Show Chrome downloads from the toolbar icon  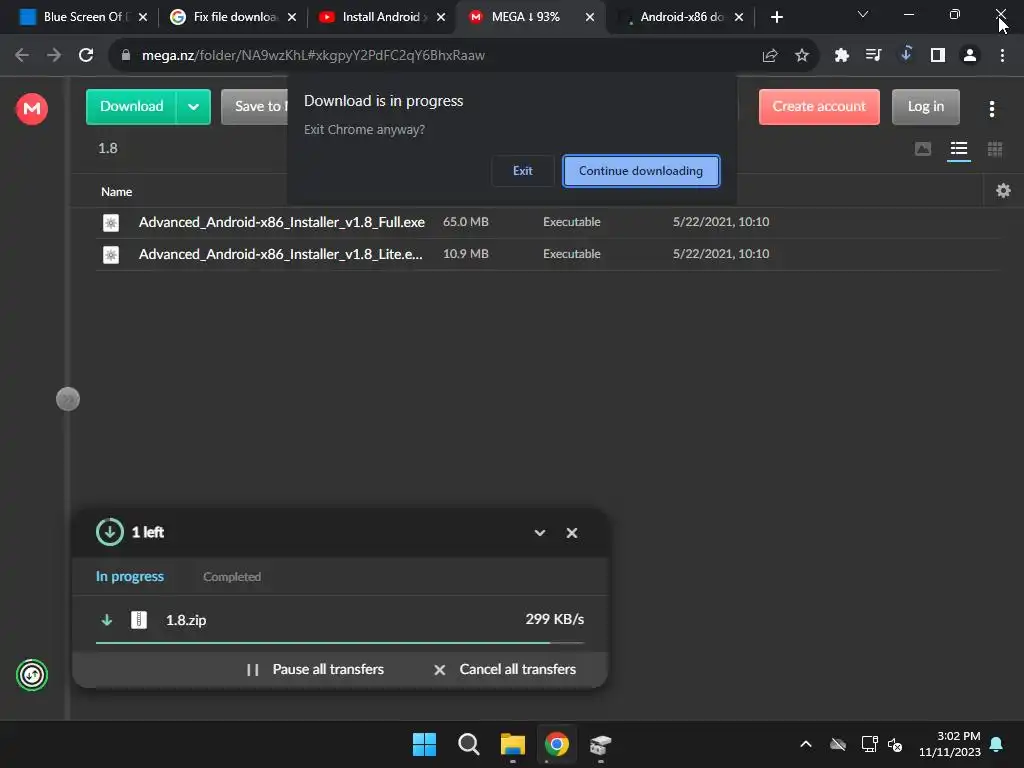click(906, 54)
